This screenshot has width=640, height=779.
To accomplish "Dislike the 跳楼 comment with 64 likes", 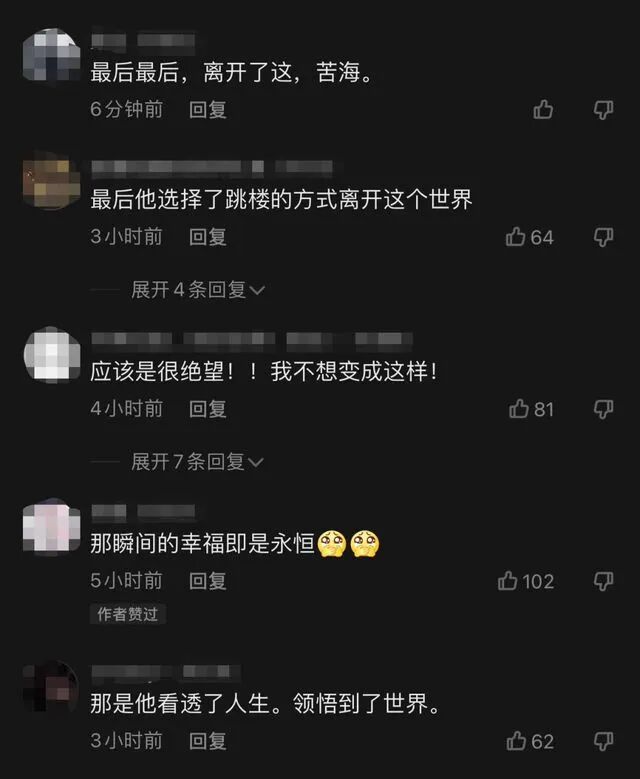I will point(603,237).
